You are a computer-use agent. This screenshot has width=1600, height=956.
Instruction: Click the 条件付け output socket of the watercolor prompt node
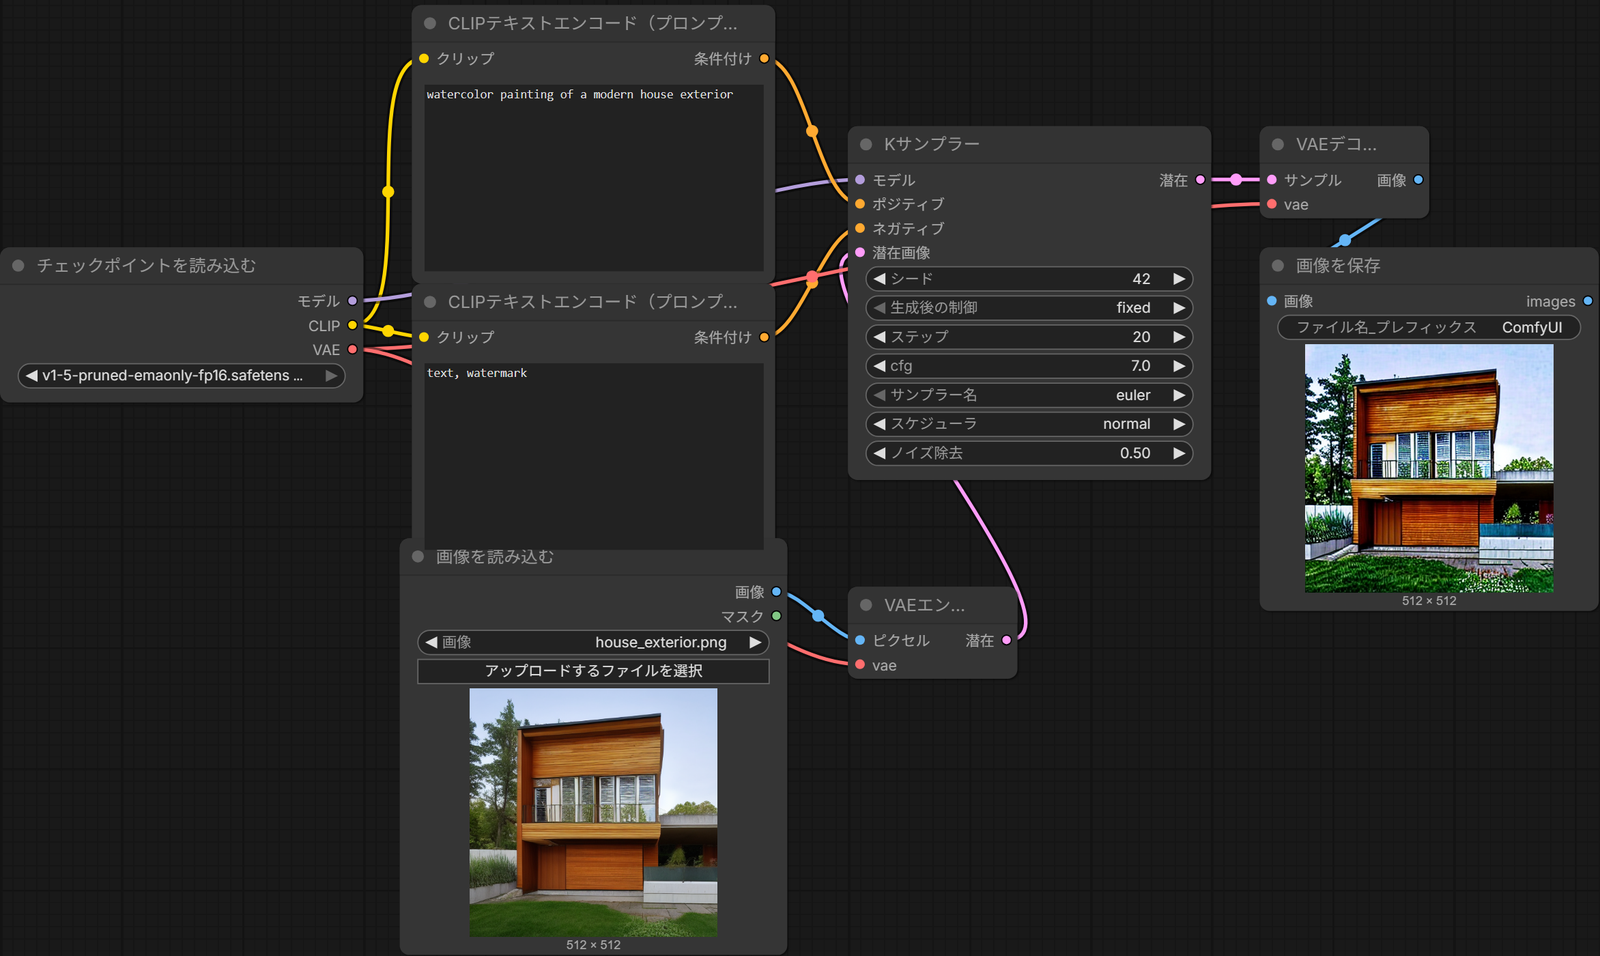[764, 59]
